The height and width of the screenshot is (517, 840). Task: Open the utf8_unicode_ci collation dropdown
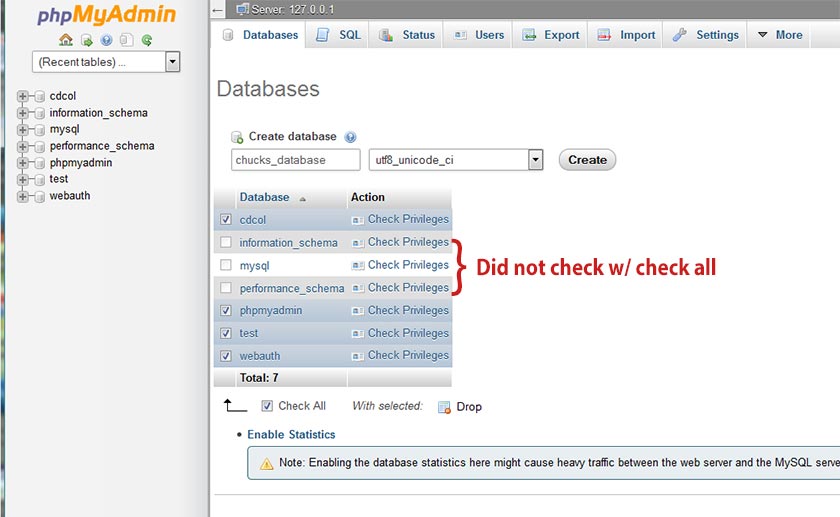pos(536,160)
